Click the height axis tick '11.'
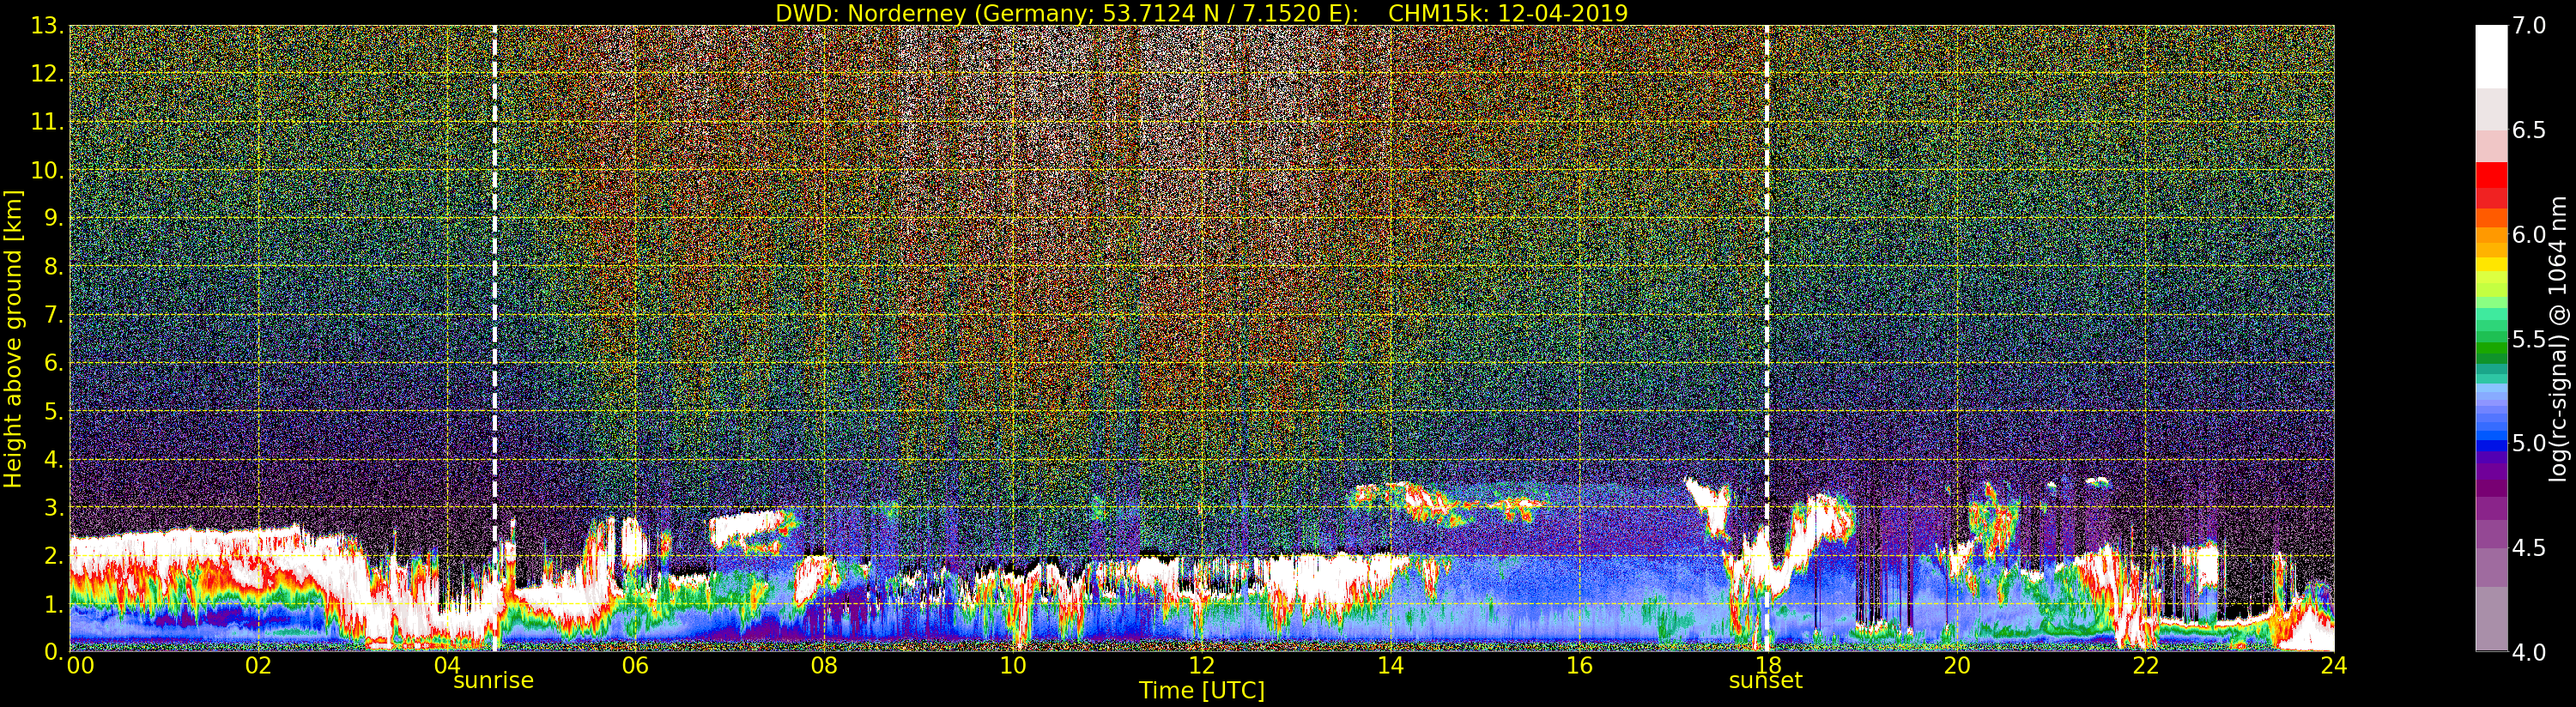 pyautogui.click(x=47, y=122)
